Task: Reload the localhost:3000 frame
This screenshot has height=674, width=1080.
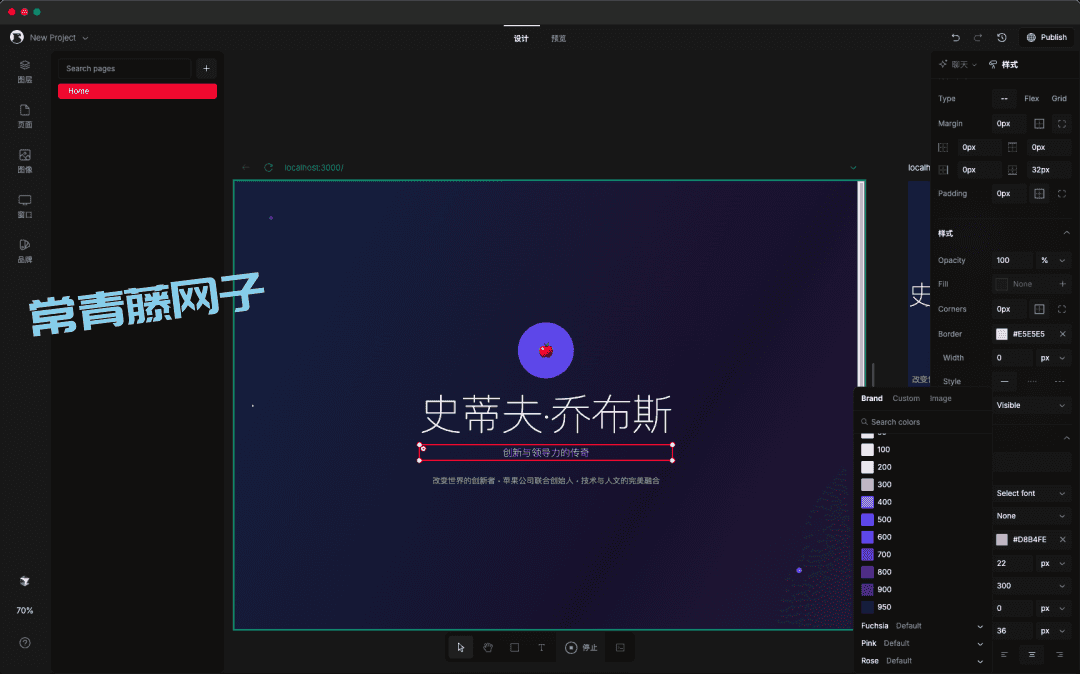Action: [269, 167]
